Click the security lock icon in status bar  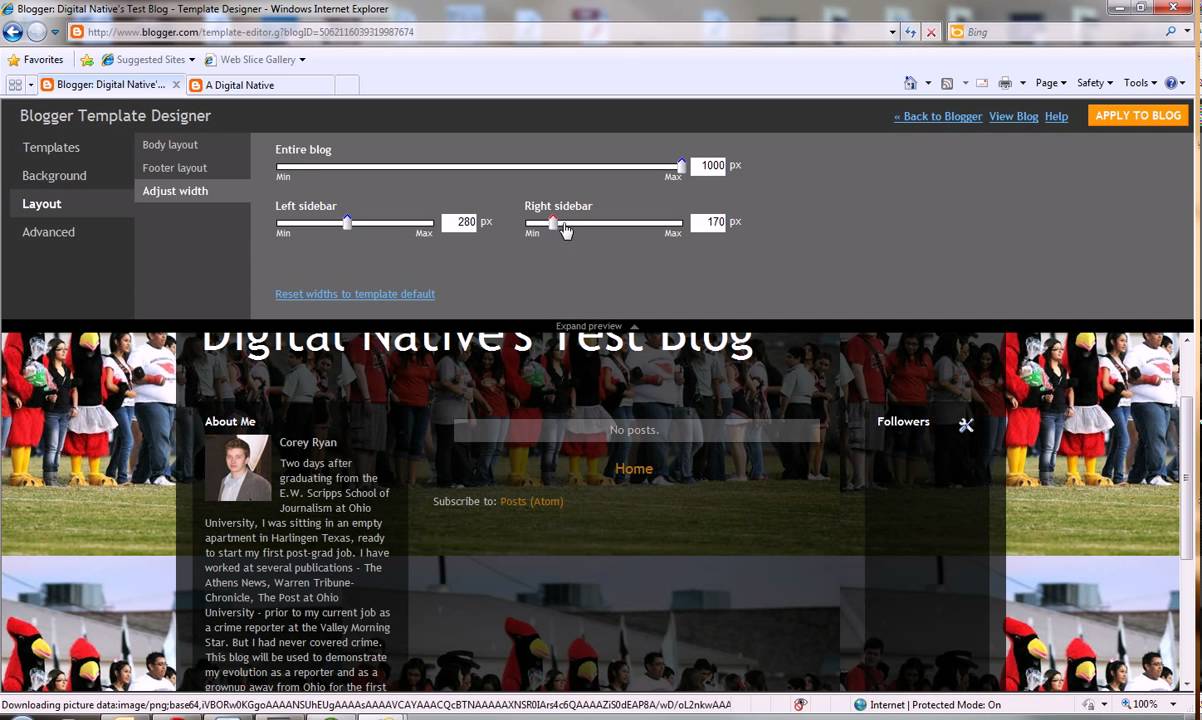(x=1089, y=705)
